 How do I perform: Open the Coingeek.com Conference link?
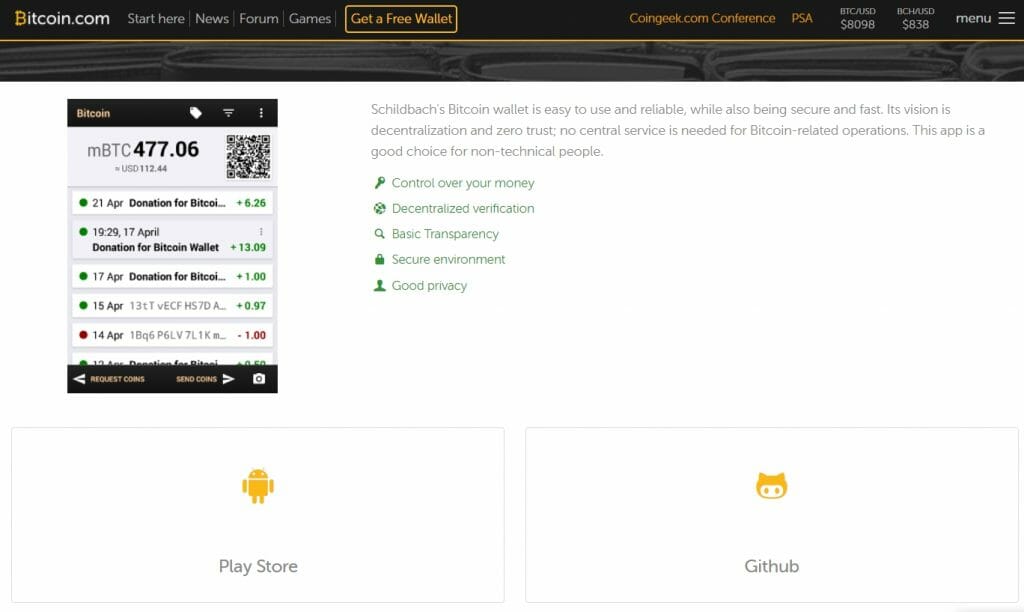pyautogui.click(x=702, y=18)
